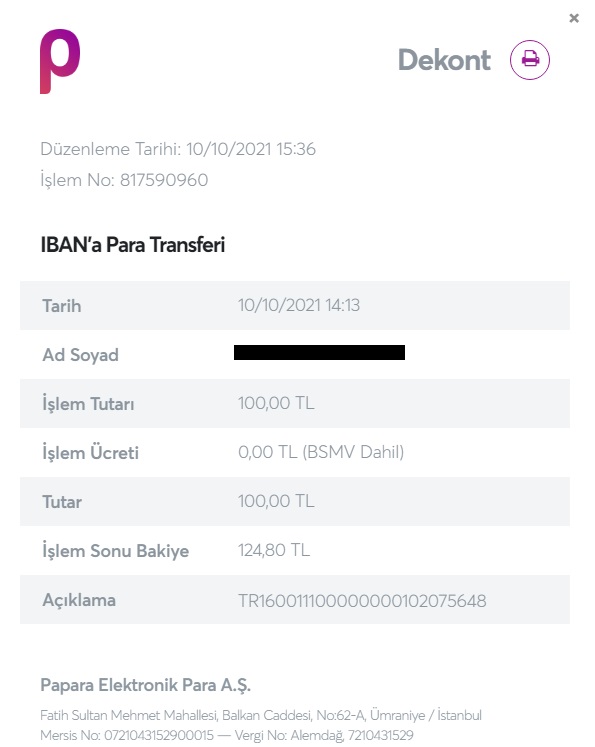
Task: Click the Dekont heading
Action: point(444,60)
